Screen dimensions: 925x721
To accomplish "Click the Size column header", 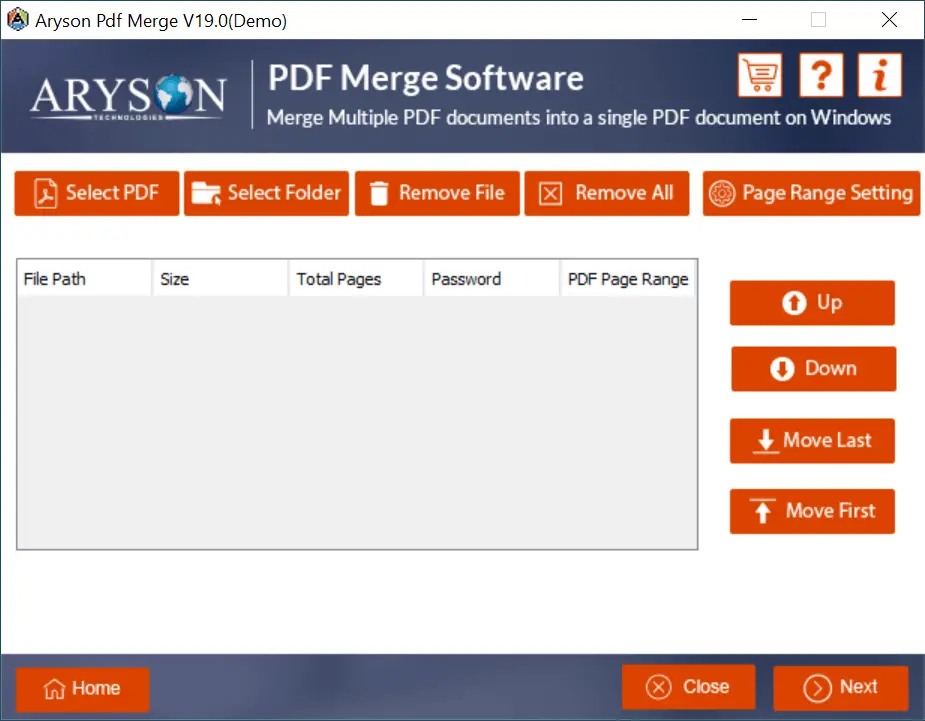I will point(221,278).
